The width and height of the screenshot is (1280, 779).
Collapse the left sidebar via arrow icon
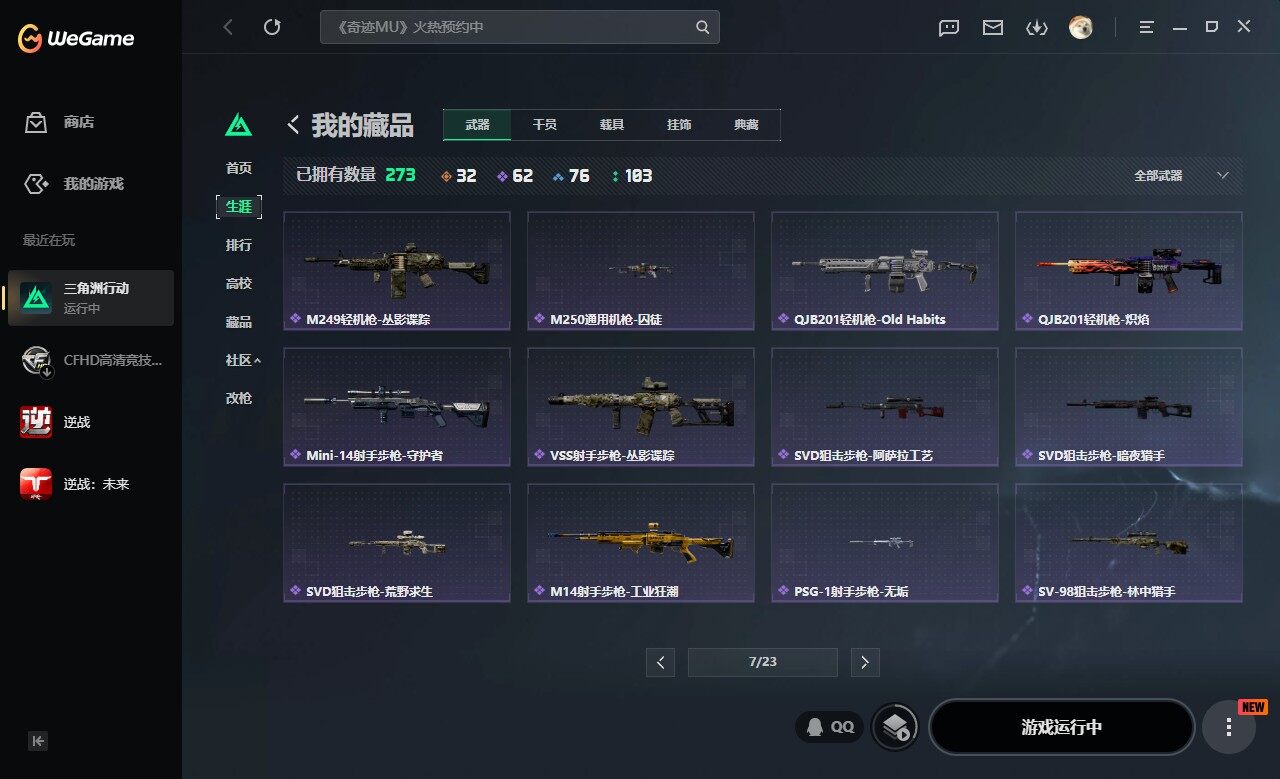pyautogui.click(x=38, y=741)
